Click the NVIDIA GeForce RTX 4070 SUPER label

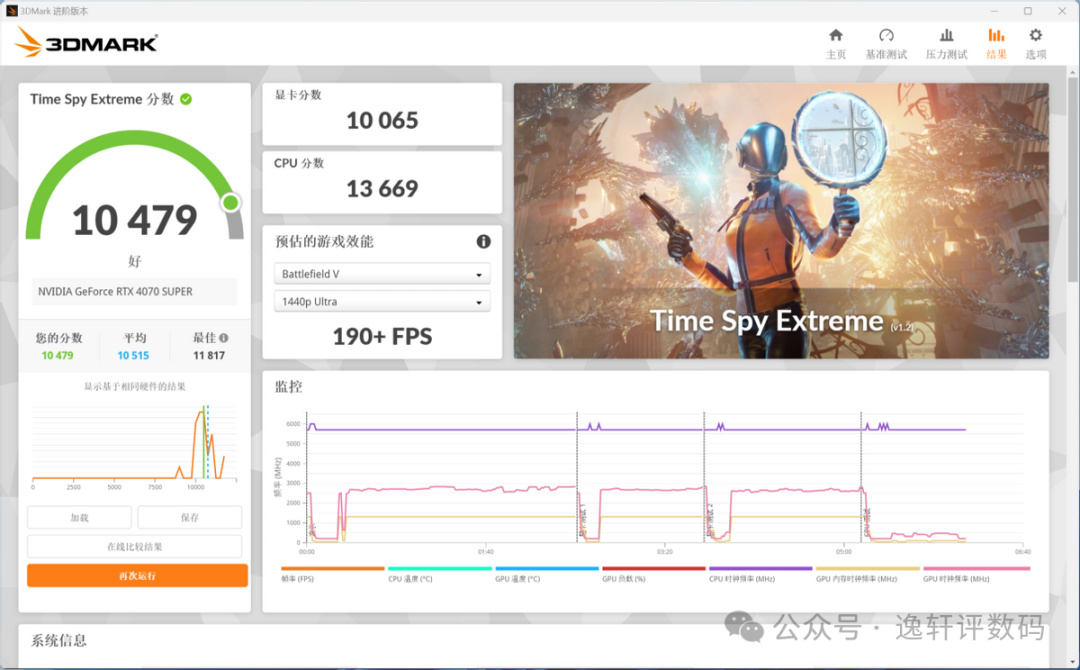[x=115, y=292]
